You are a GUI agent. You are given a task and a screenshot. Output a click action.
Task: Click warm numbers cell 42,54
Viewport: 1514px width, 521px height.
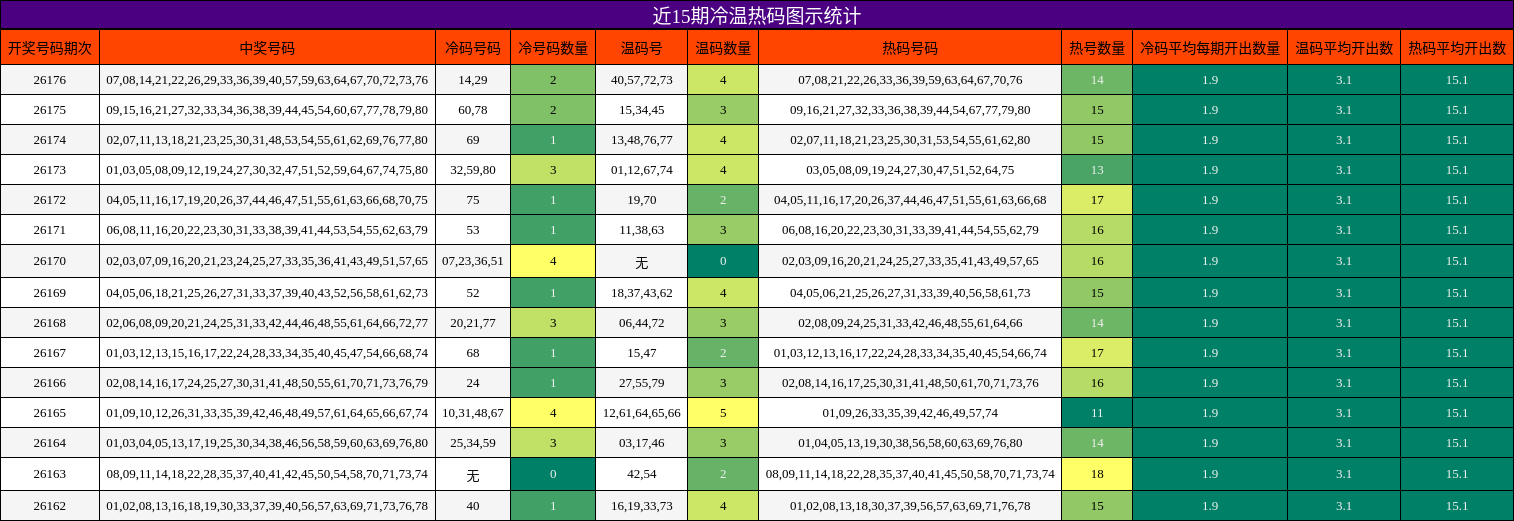[641, 474]
